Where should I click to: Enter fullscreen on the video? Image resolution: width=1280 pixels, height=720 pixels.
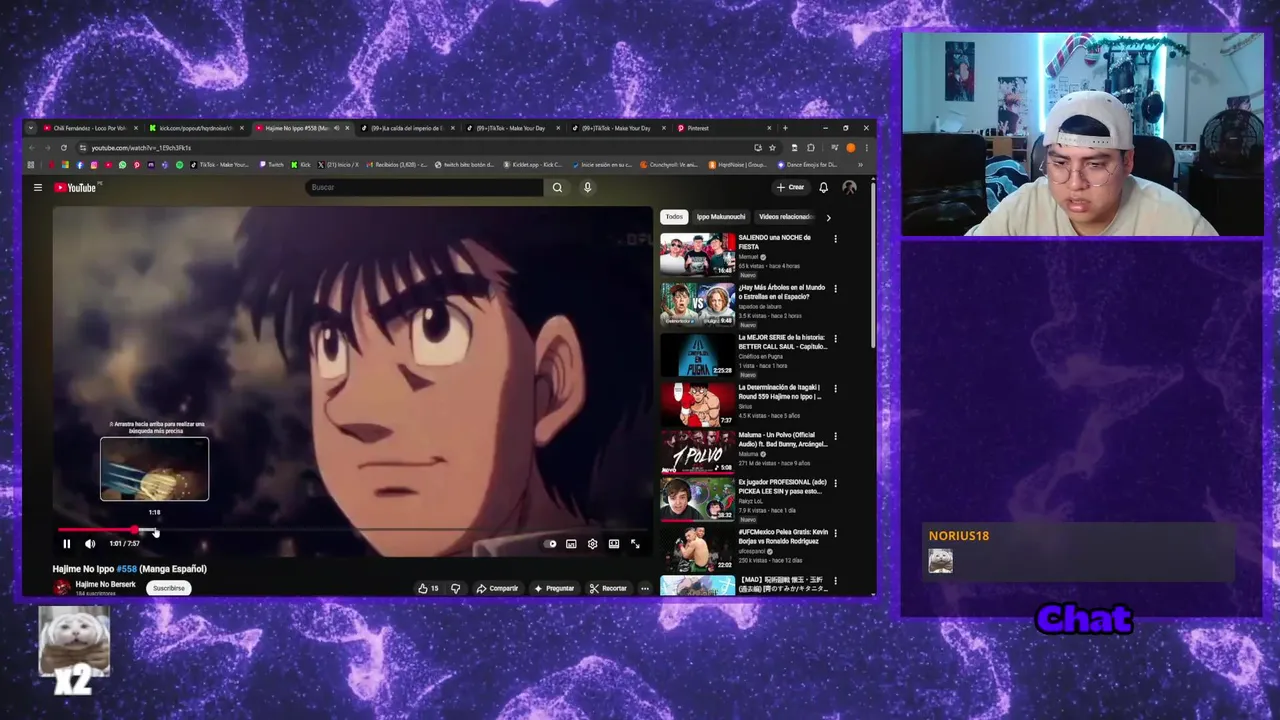pos(635,544)
